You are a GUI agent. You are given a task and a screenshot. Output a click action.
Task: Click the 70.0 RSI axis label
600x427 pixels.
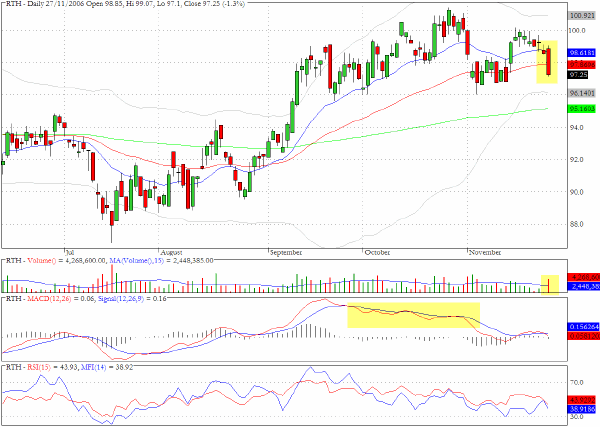(x=577, y=382)
